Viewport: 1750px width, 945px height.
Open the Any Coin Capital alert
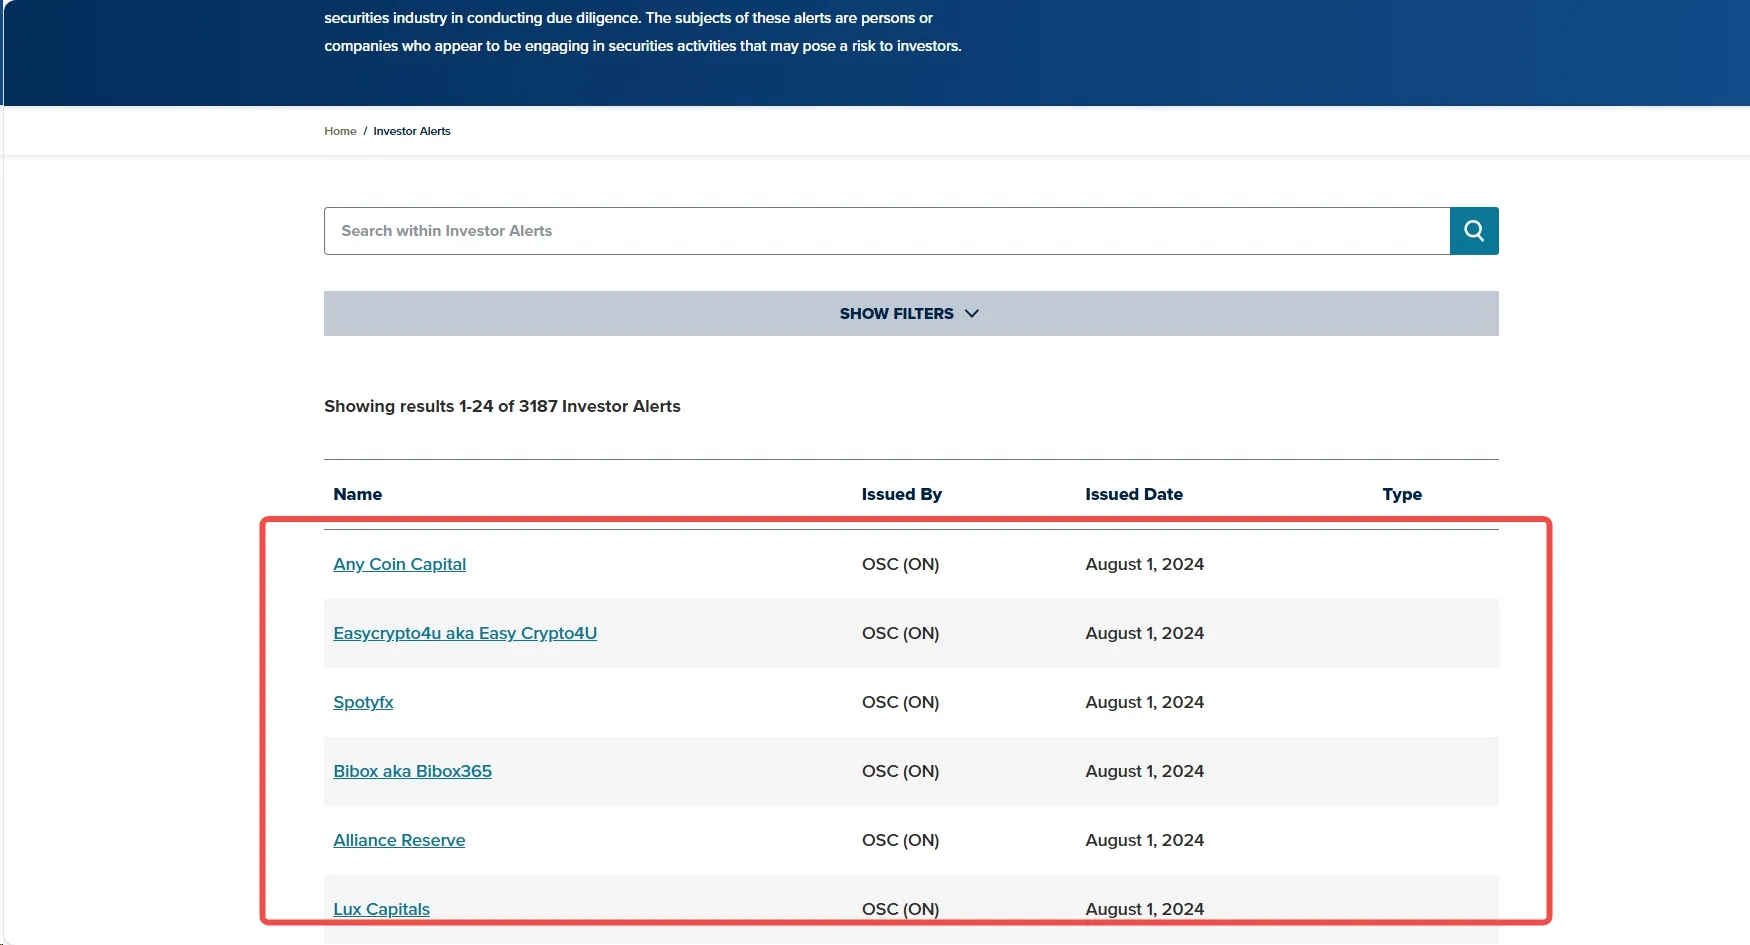[x=400, y=564]
